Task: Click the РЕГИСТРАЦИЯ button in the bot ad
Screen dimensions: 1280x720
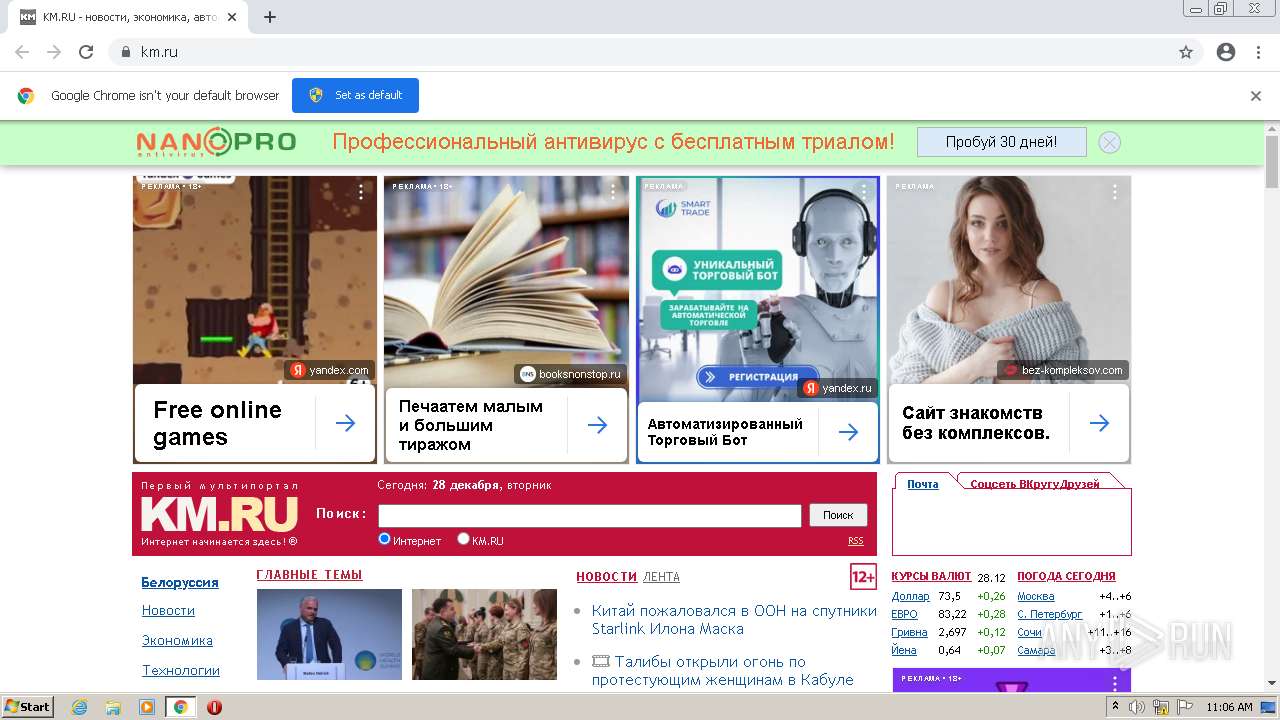Action: click(757, 377)
